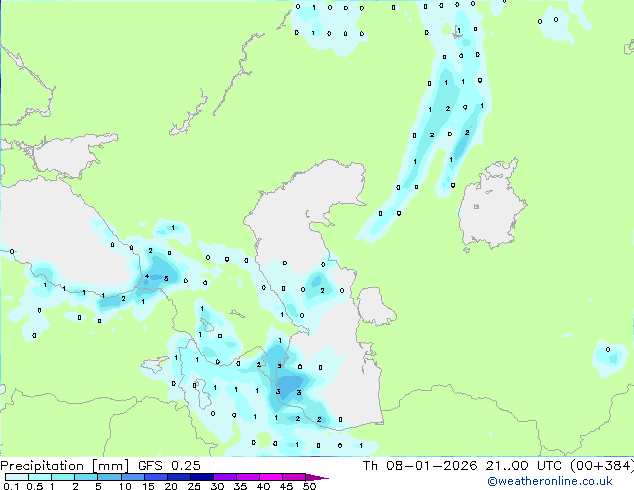Click the 'Th 08-01-2026' date text
Screen dimensions: 634x490
coord(420,466)
